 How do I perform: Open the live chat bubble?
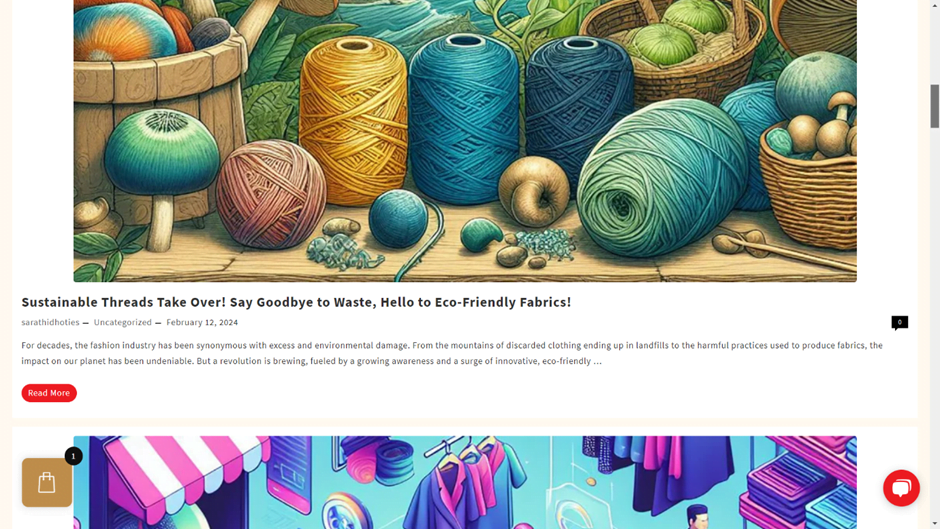tap(901, 488)
